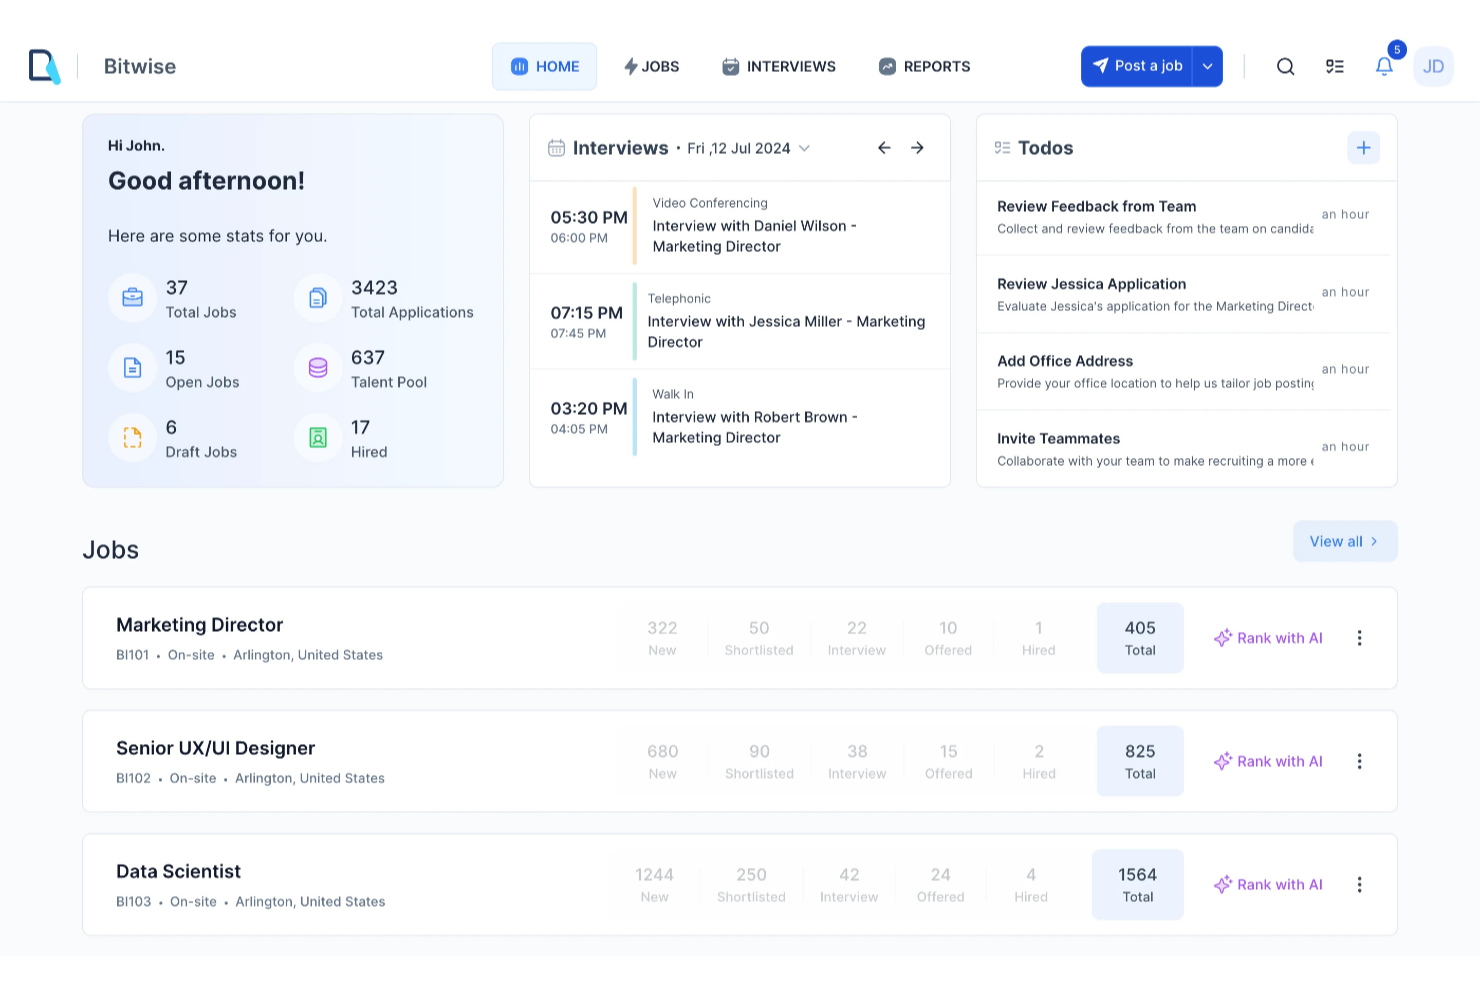Open more options for Senior UX/UI Designer

1359,761
